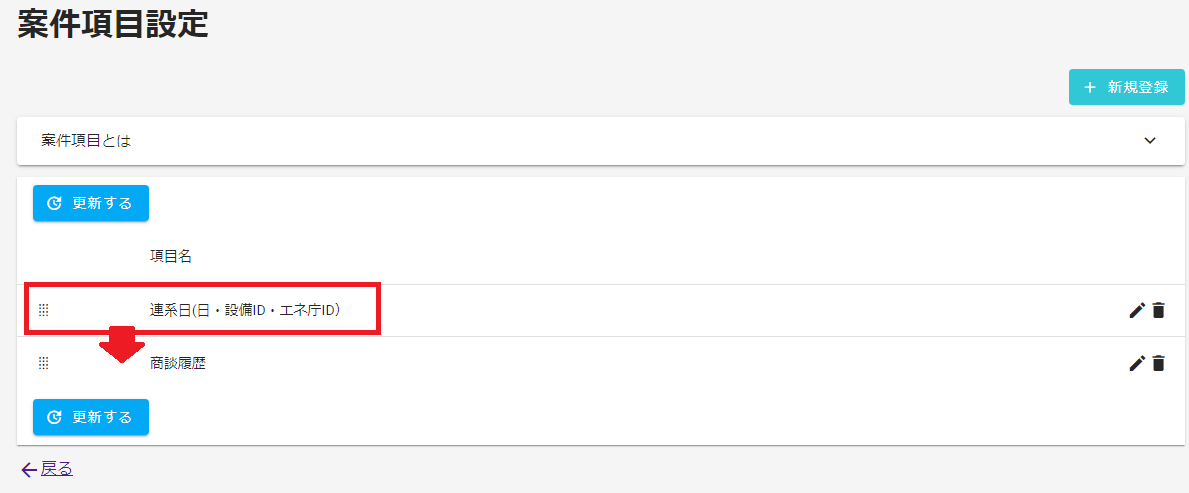Image resolution: width=1189 pixels, height=493 pixels.
Task: Click the drag handle icon for 商談履歴 row
Action: (43, 363)
